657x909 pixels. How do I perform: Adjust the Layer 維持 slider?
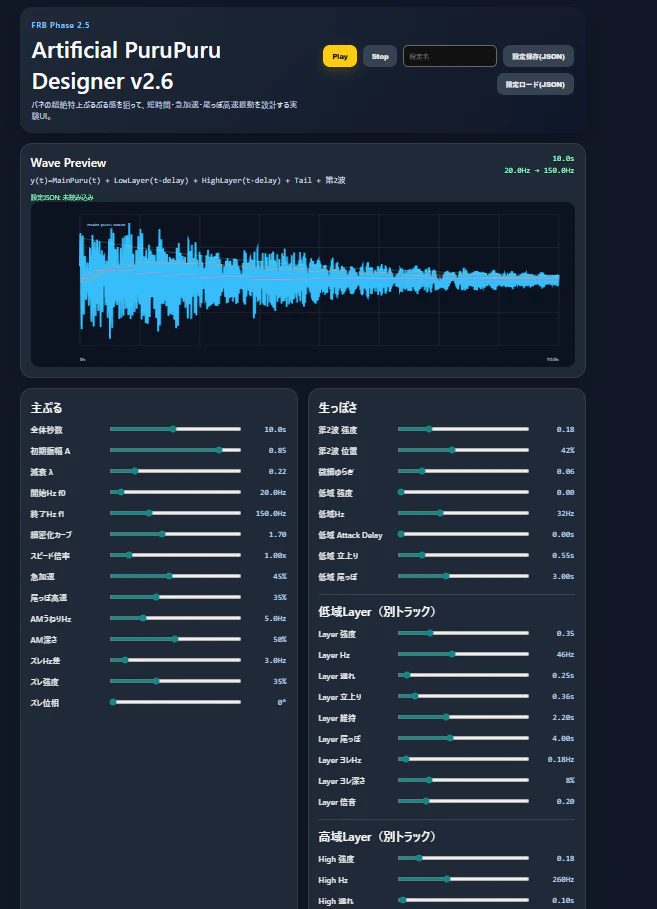(x=463, y=717)
